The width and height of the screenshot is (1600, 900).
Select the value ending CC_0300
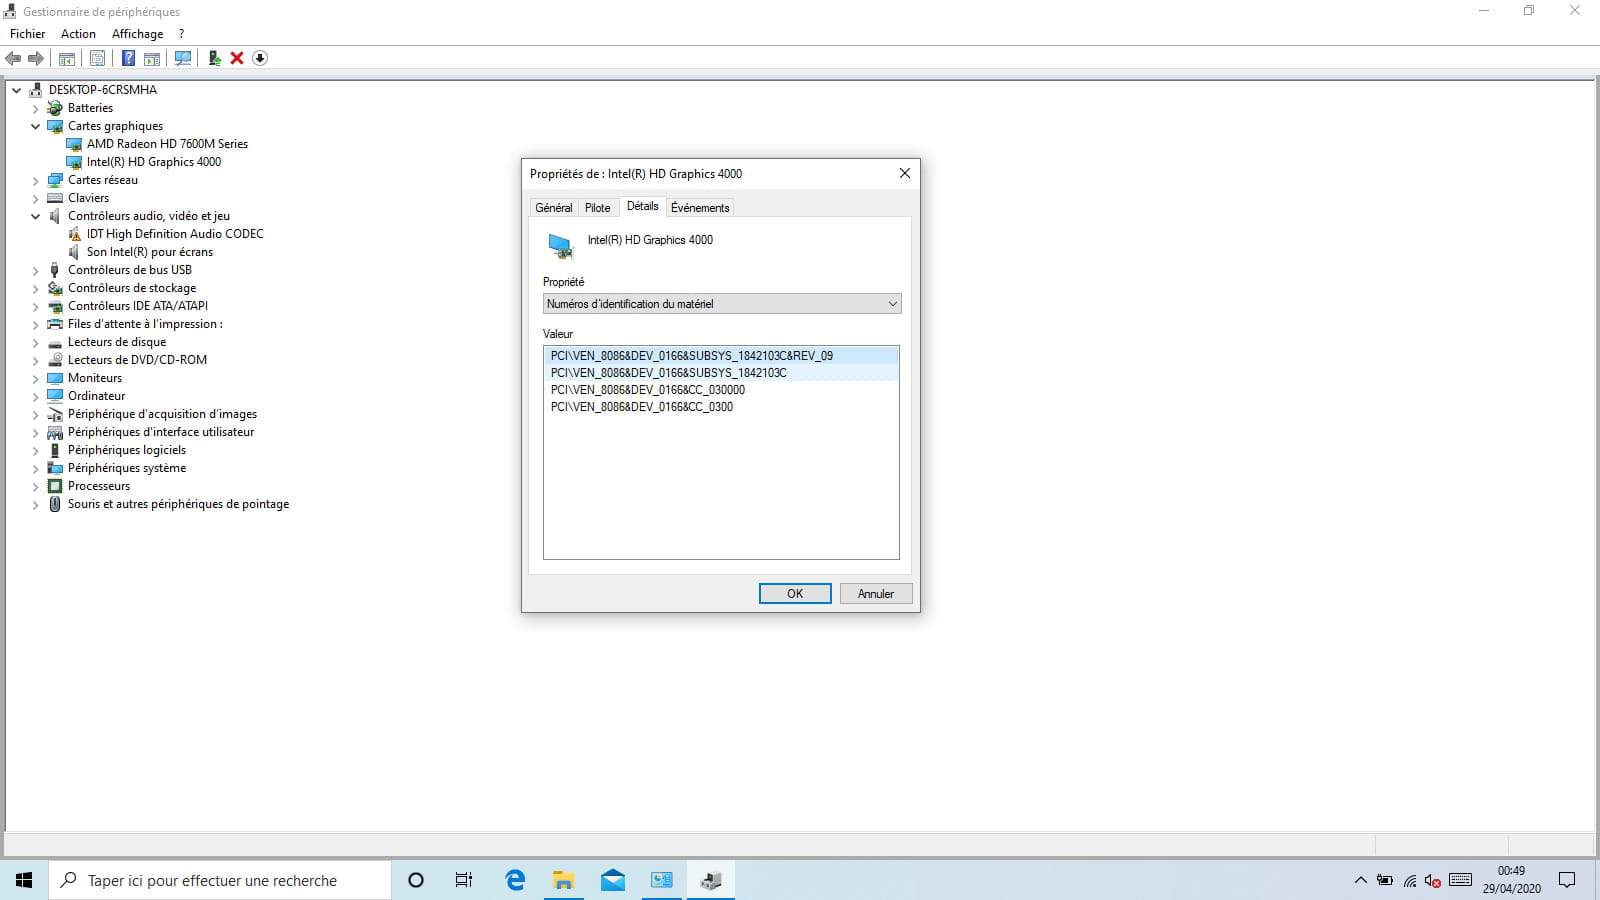click(x=641, y=407)
